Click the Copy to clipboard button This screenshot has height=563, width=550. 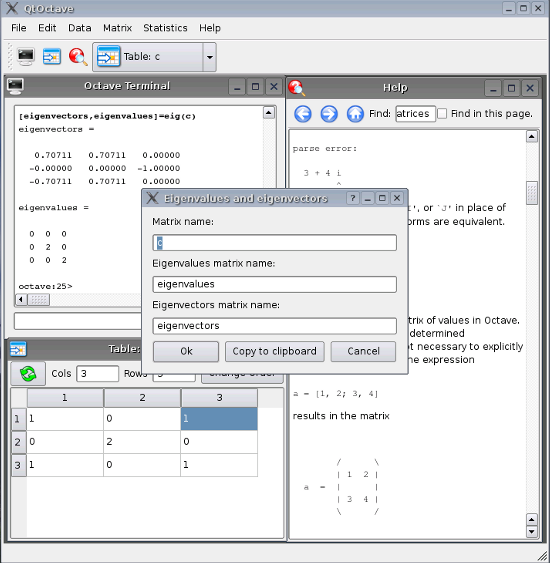275,351
